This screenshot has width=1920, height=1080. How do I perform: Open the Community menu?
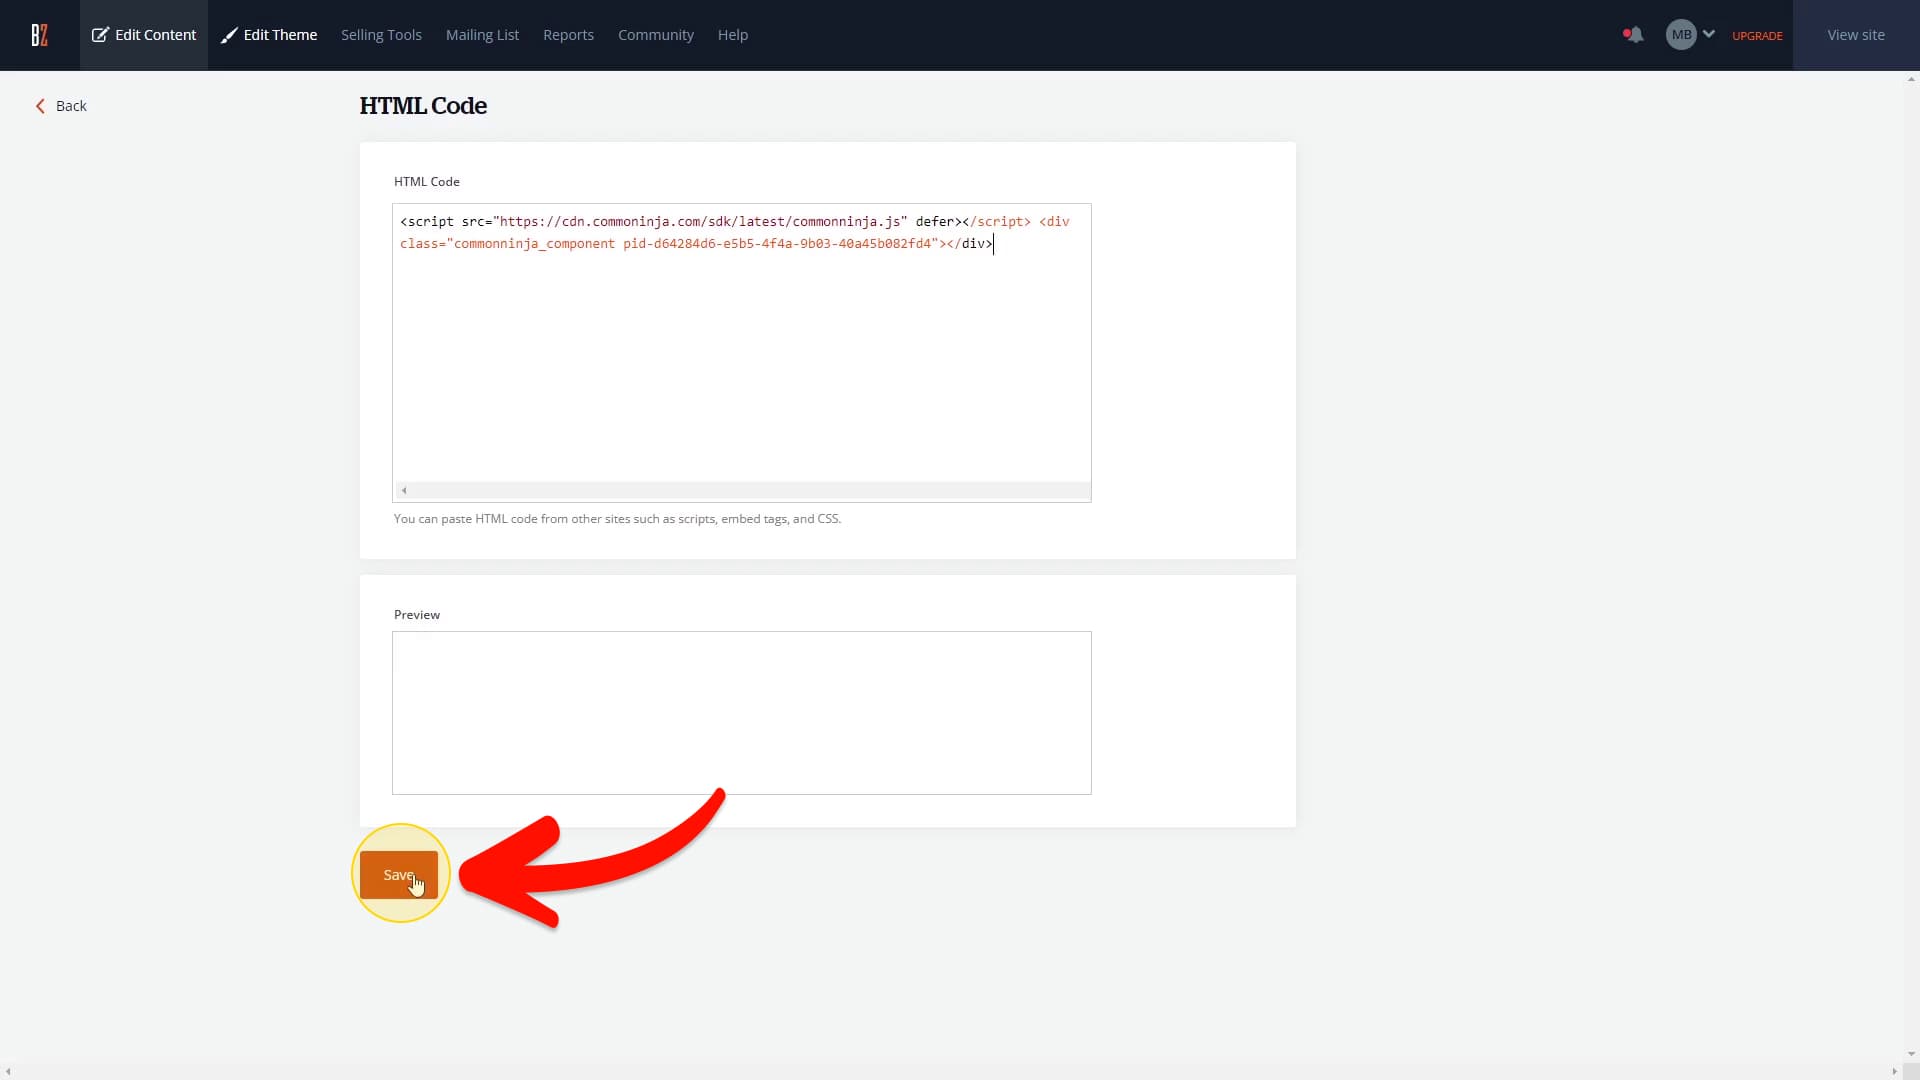(656, 35)
